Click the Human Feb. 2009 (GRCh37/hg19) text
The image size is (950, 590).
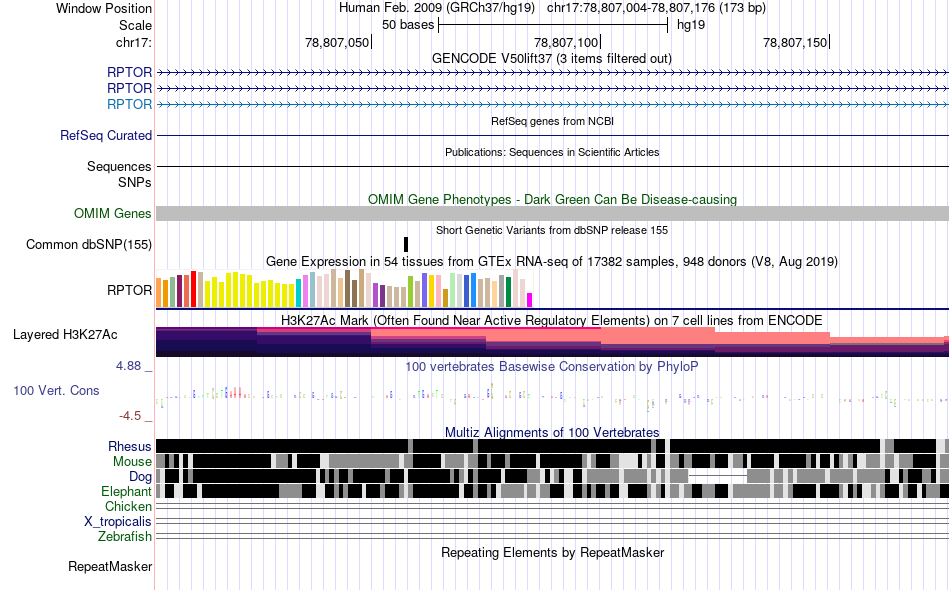(x=437, y=8)
